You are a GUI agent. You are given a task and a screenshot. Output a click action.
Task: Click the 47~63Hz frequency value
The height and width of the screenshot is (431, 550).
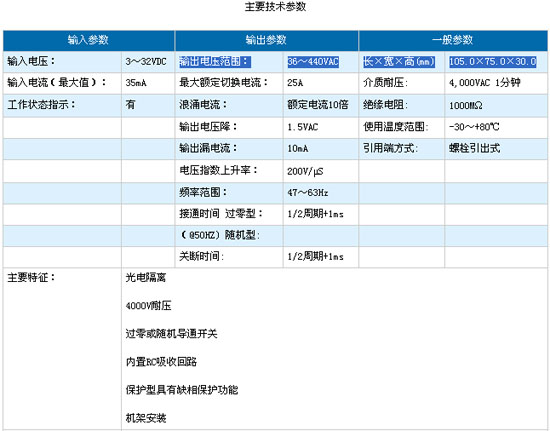(308, 193)
